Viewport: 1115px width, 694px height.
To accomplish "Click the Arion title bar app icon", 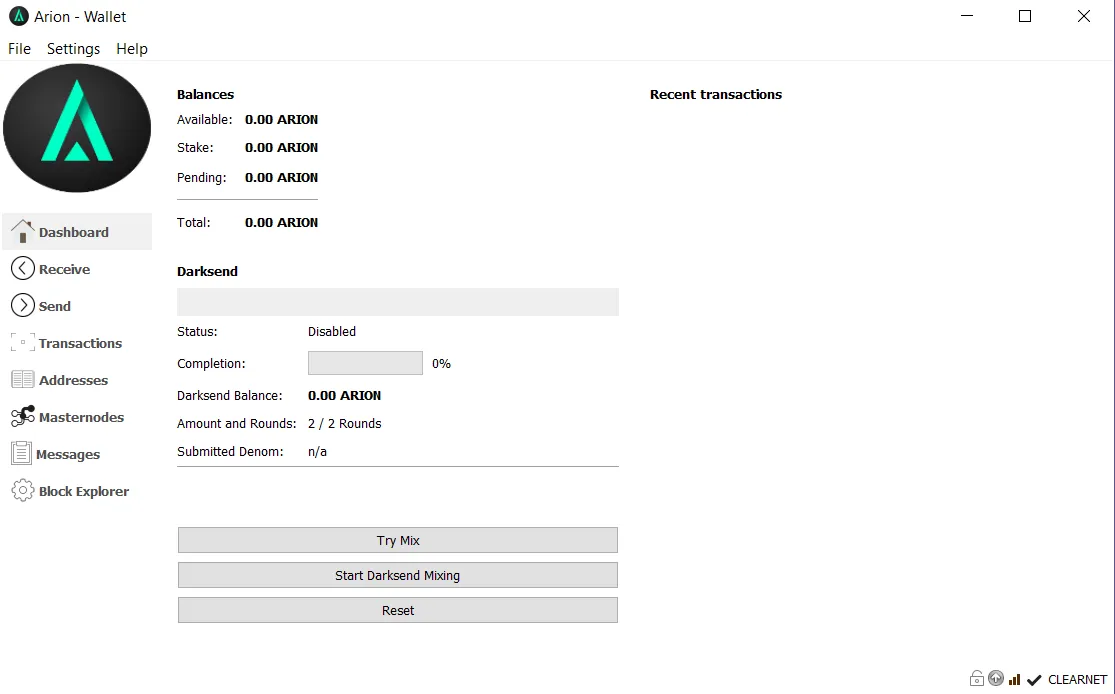I will click(x=18, y=16).
